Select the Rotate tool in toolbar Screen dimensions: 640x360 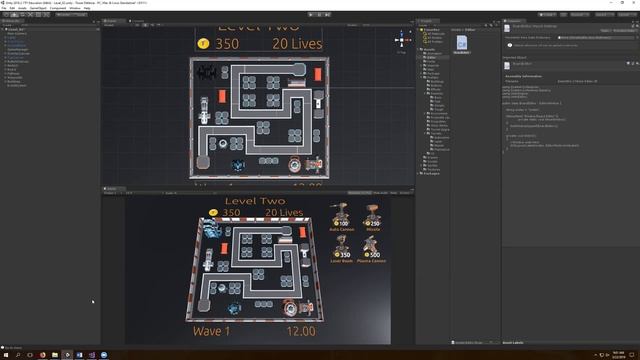[22, 15]
